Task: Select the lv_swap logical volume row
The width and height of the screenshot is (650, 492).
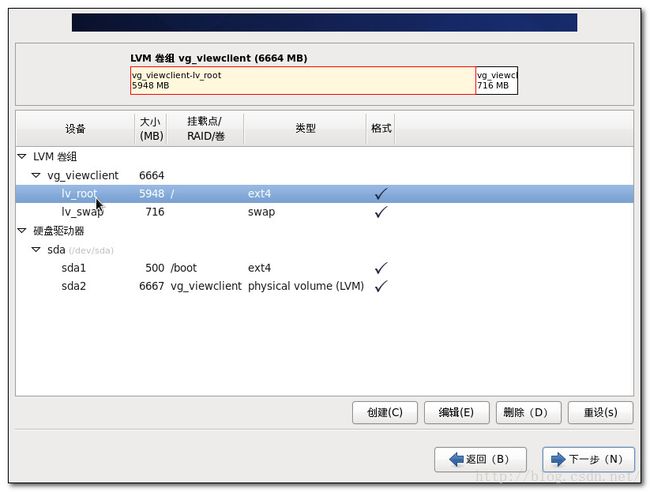Action: (325, 212)
